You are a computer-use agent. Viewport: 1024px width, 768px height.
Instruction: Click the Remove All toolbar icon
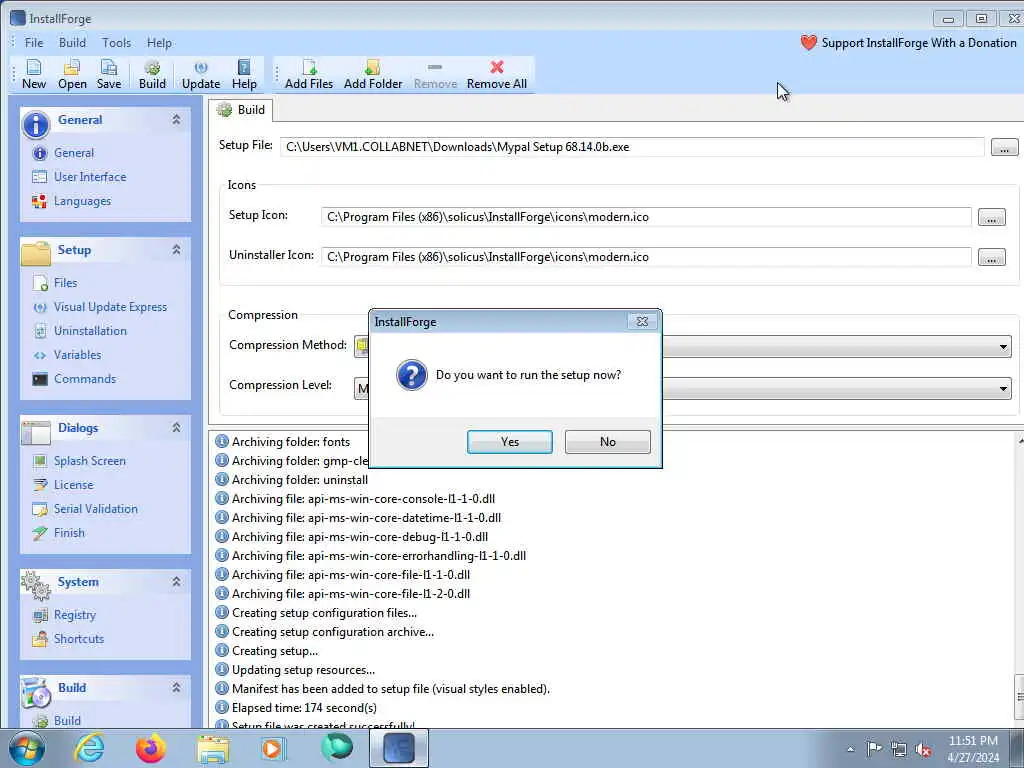[497, 74]
